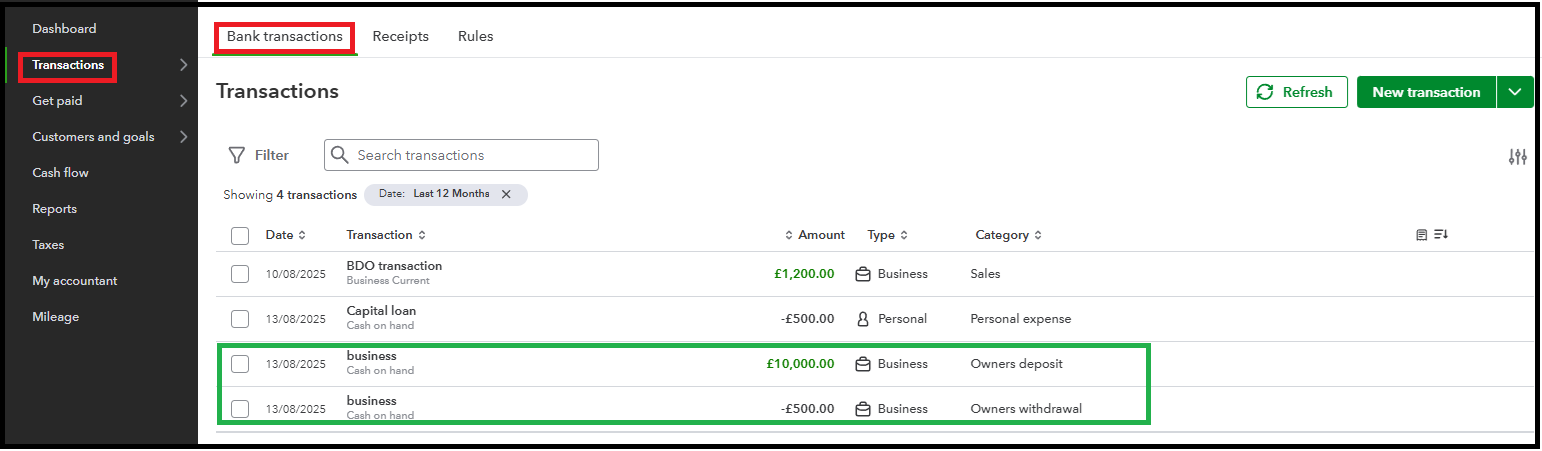1542x451 pixels.
Task: Click the Business briefcase icon for BDO transaction
Action: point(863,274)
